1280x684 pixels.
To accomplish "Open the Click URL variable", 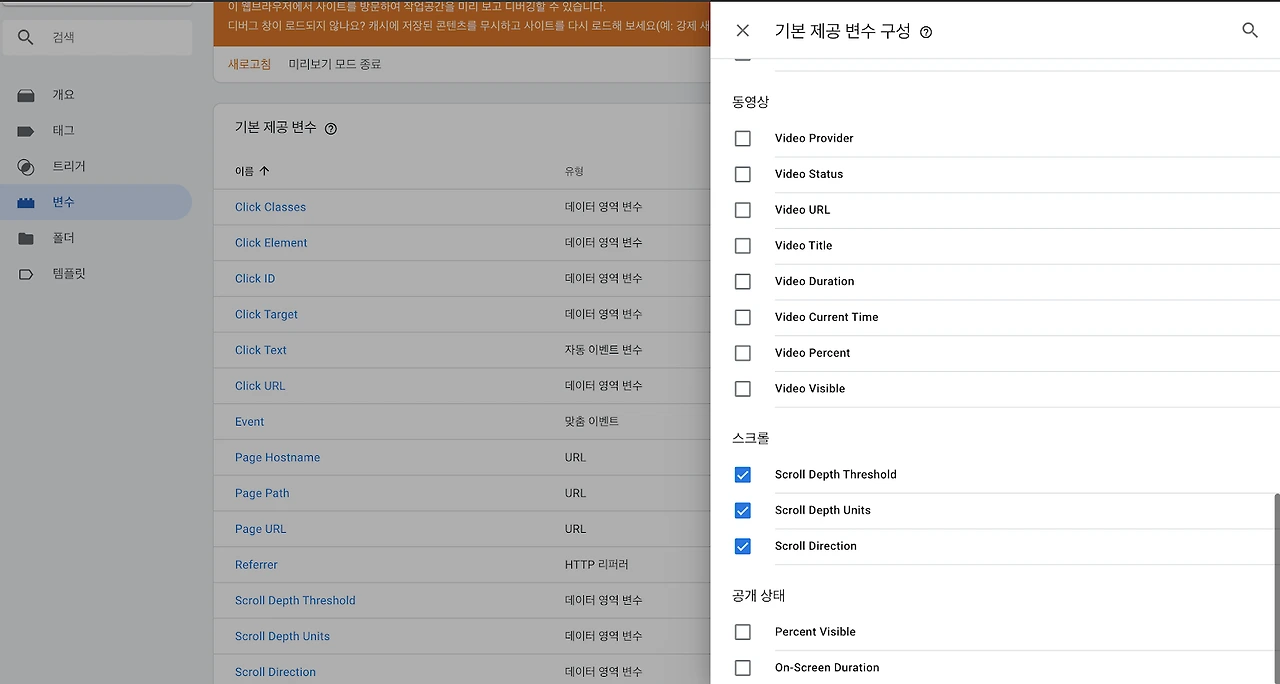I will (260, 386).
